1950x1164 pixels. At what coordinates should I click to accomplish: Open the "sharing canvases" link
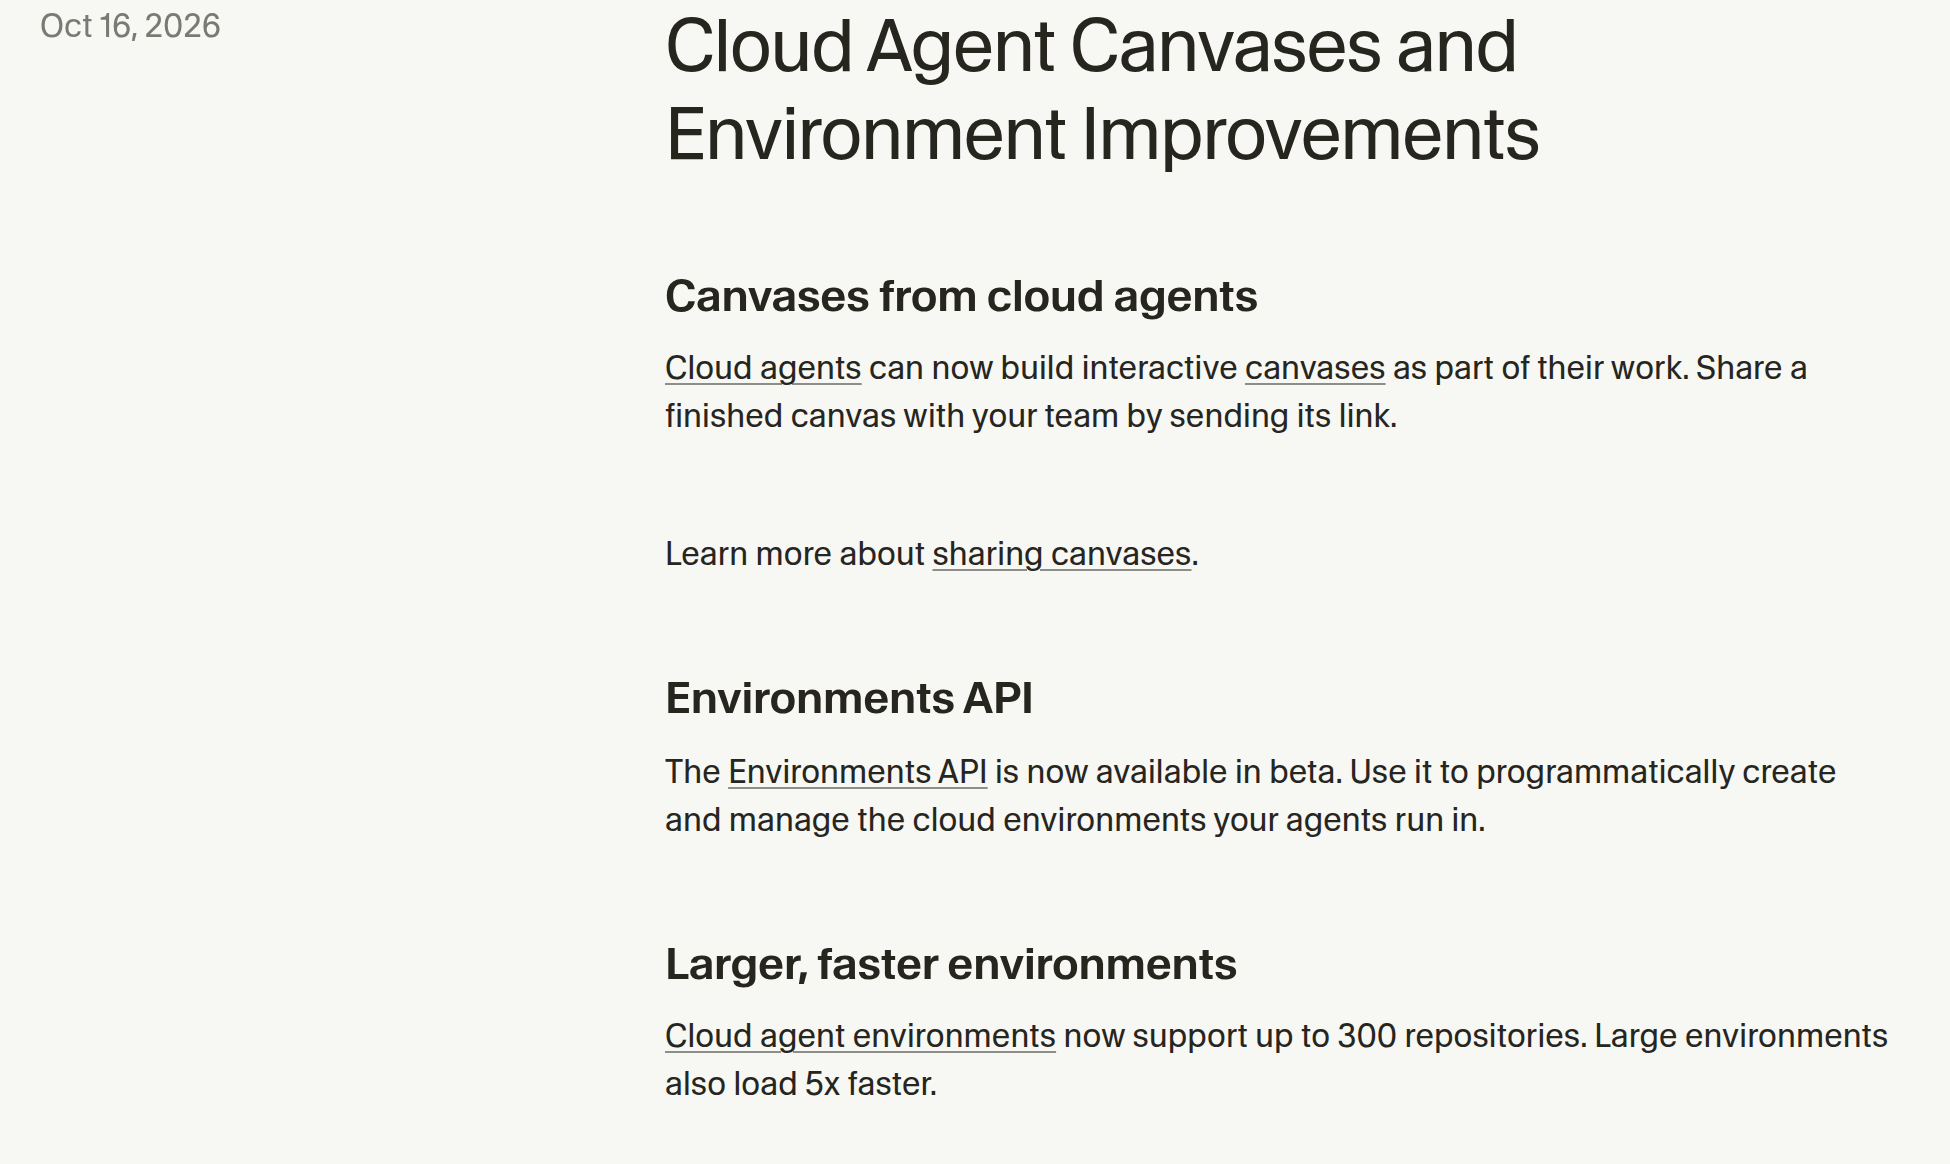coord(1061,554)
